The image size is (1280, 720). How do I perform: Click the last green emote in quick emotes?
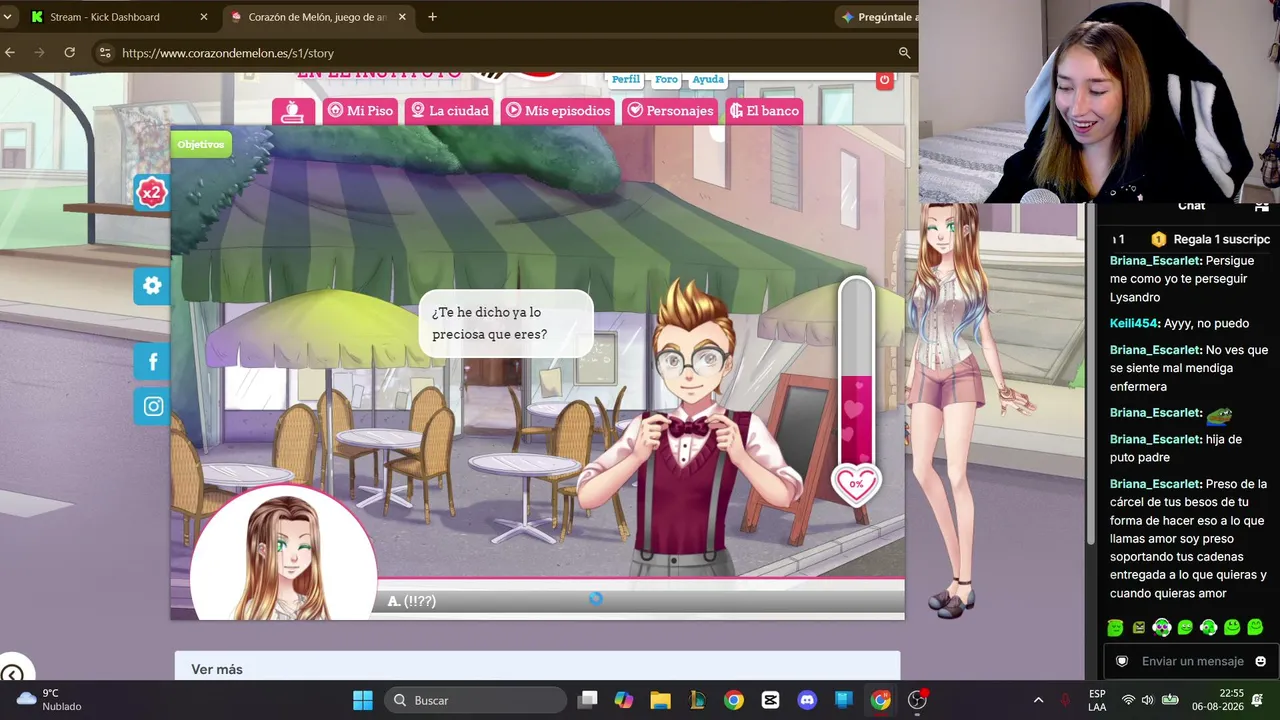point(1255,628)
